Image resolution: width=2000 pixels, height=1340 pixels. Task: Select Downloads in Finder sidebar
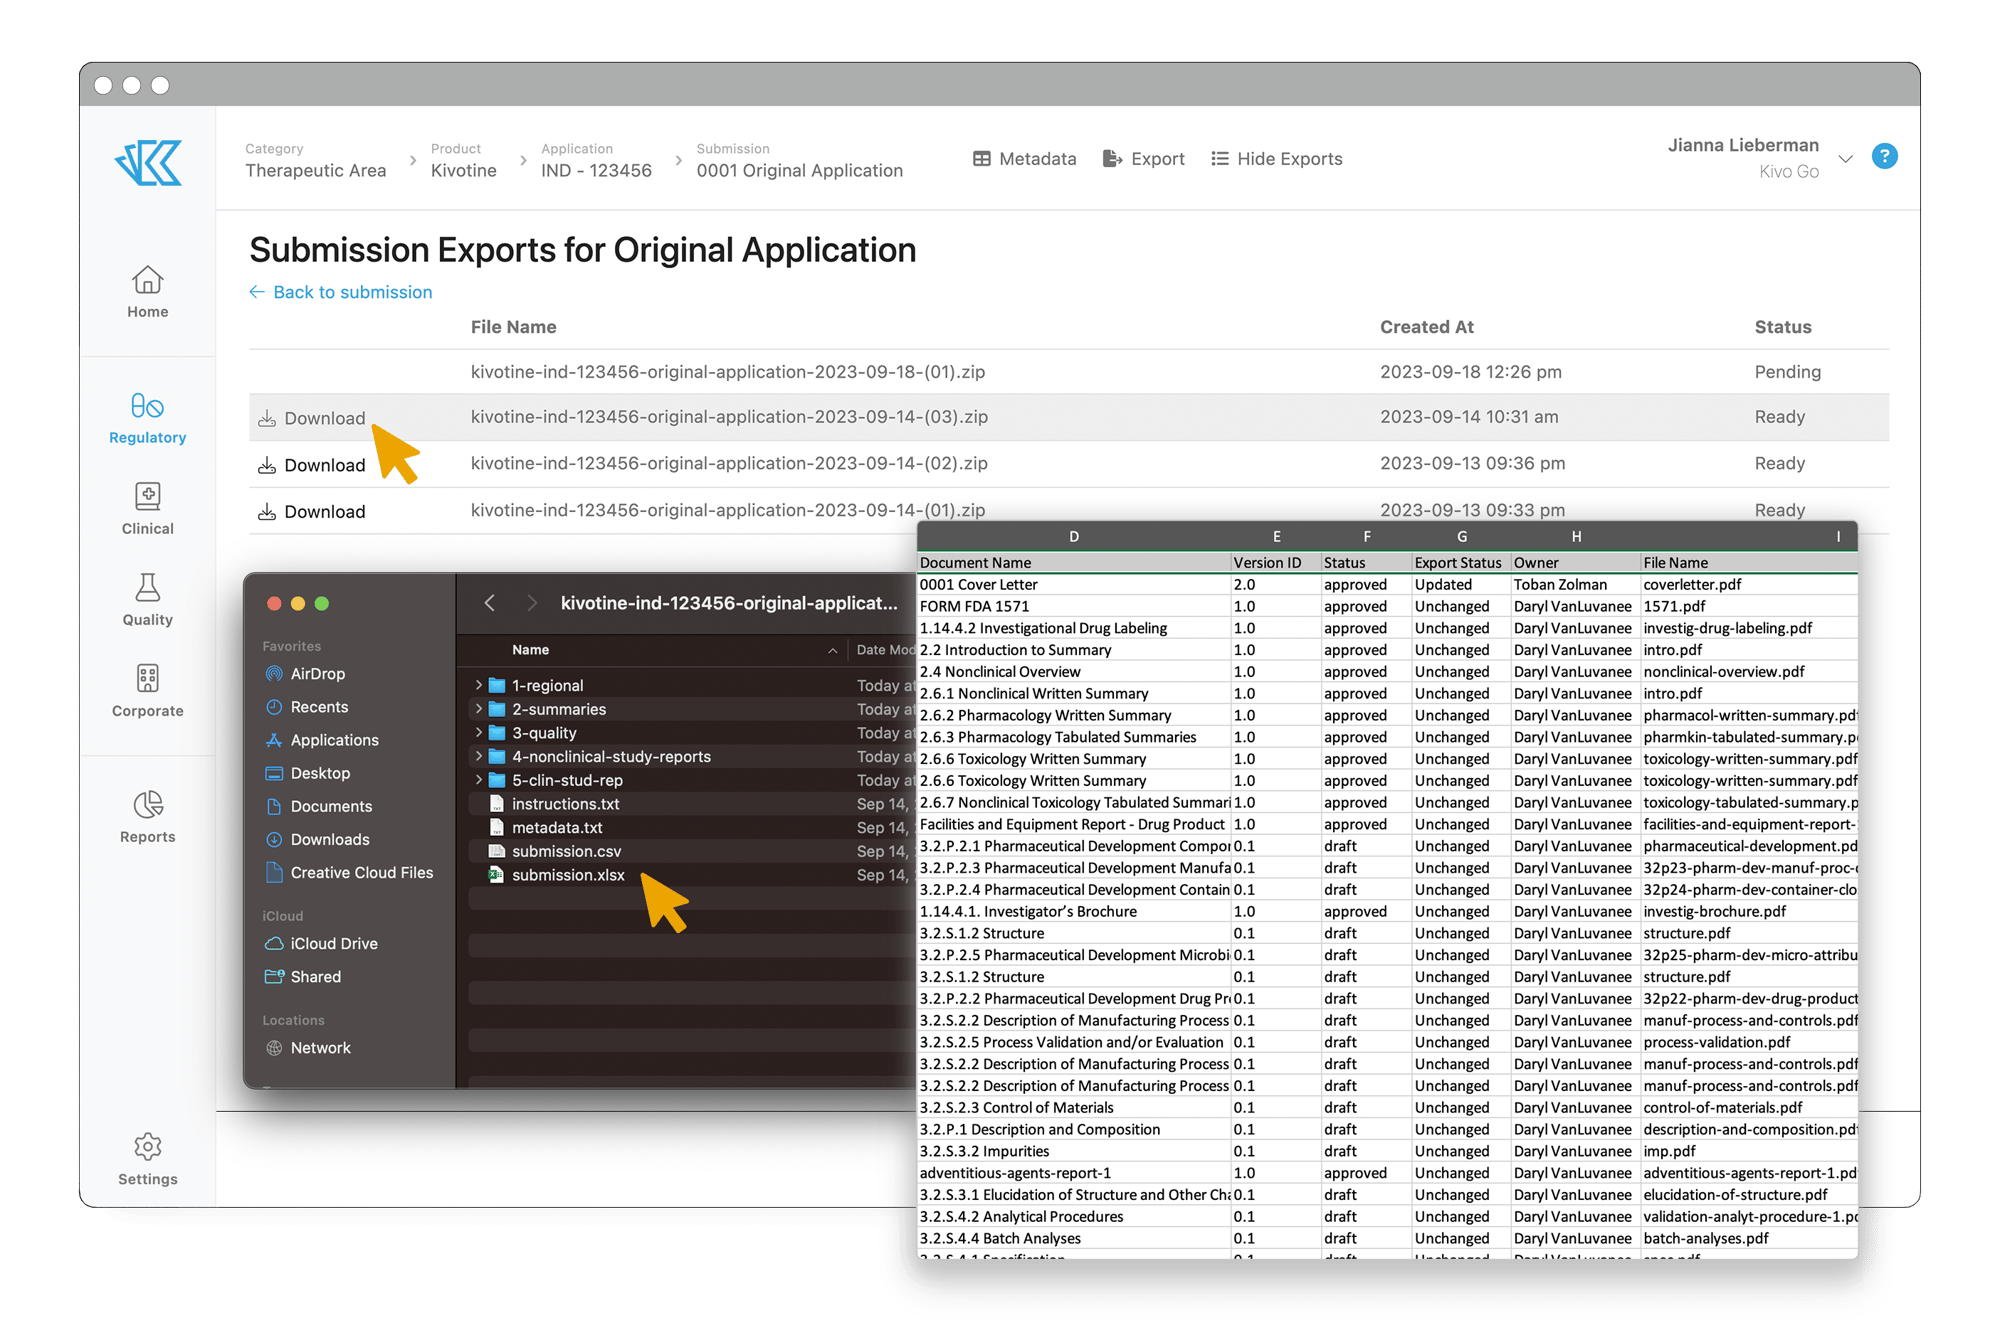(317, 839)
